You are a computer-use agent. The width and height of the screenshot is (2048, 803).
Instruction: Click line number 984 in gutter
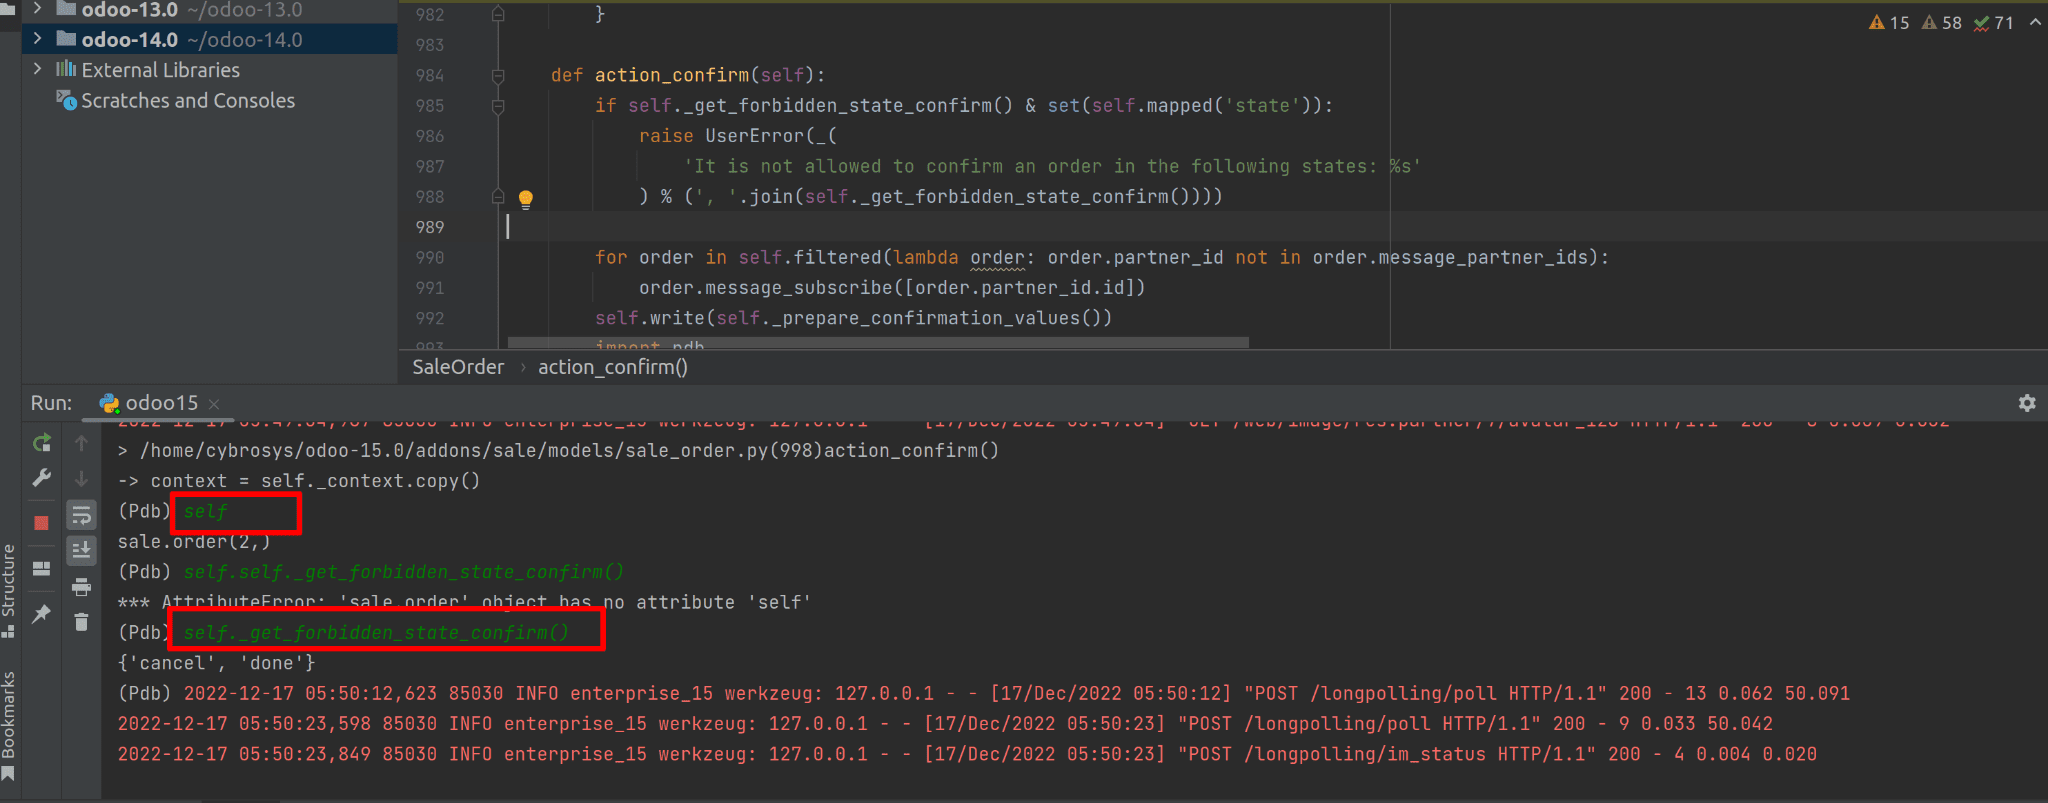[x=430, y=75]
